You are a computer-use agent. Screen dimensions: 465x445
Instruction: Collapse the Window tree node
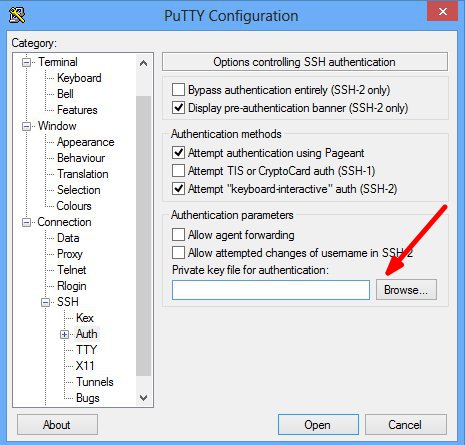coord(26,126)
